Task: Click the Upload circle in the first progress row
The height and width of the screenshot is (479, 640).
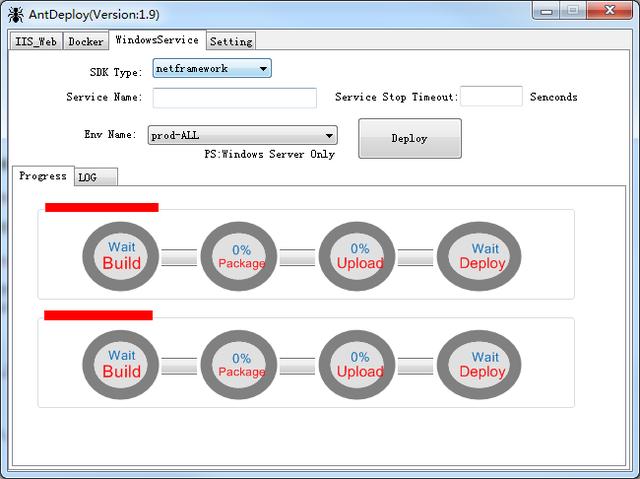Action: tap(357, 256)
